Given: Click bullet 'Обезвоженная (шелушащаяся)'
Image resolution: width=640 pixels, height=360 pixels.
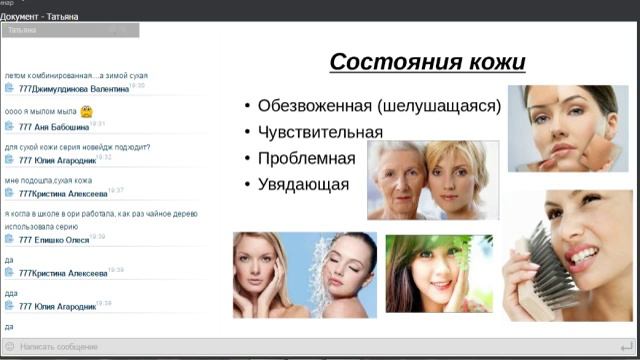Looking at the screenshot, I should point(379,106).
